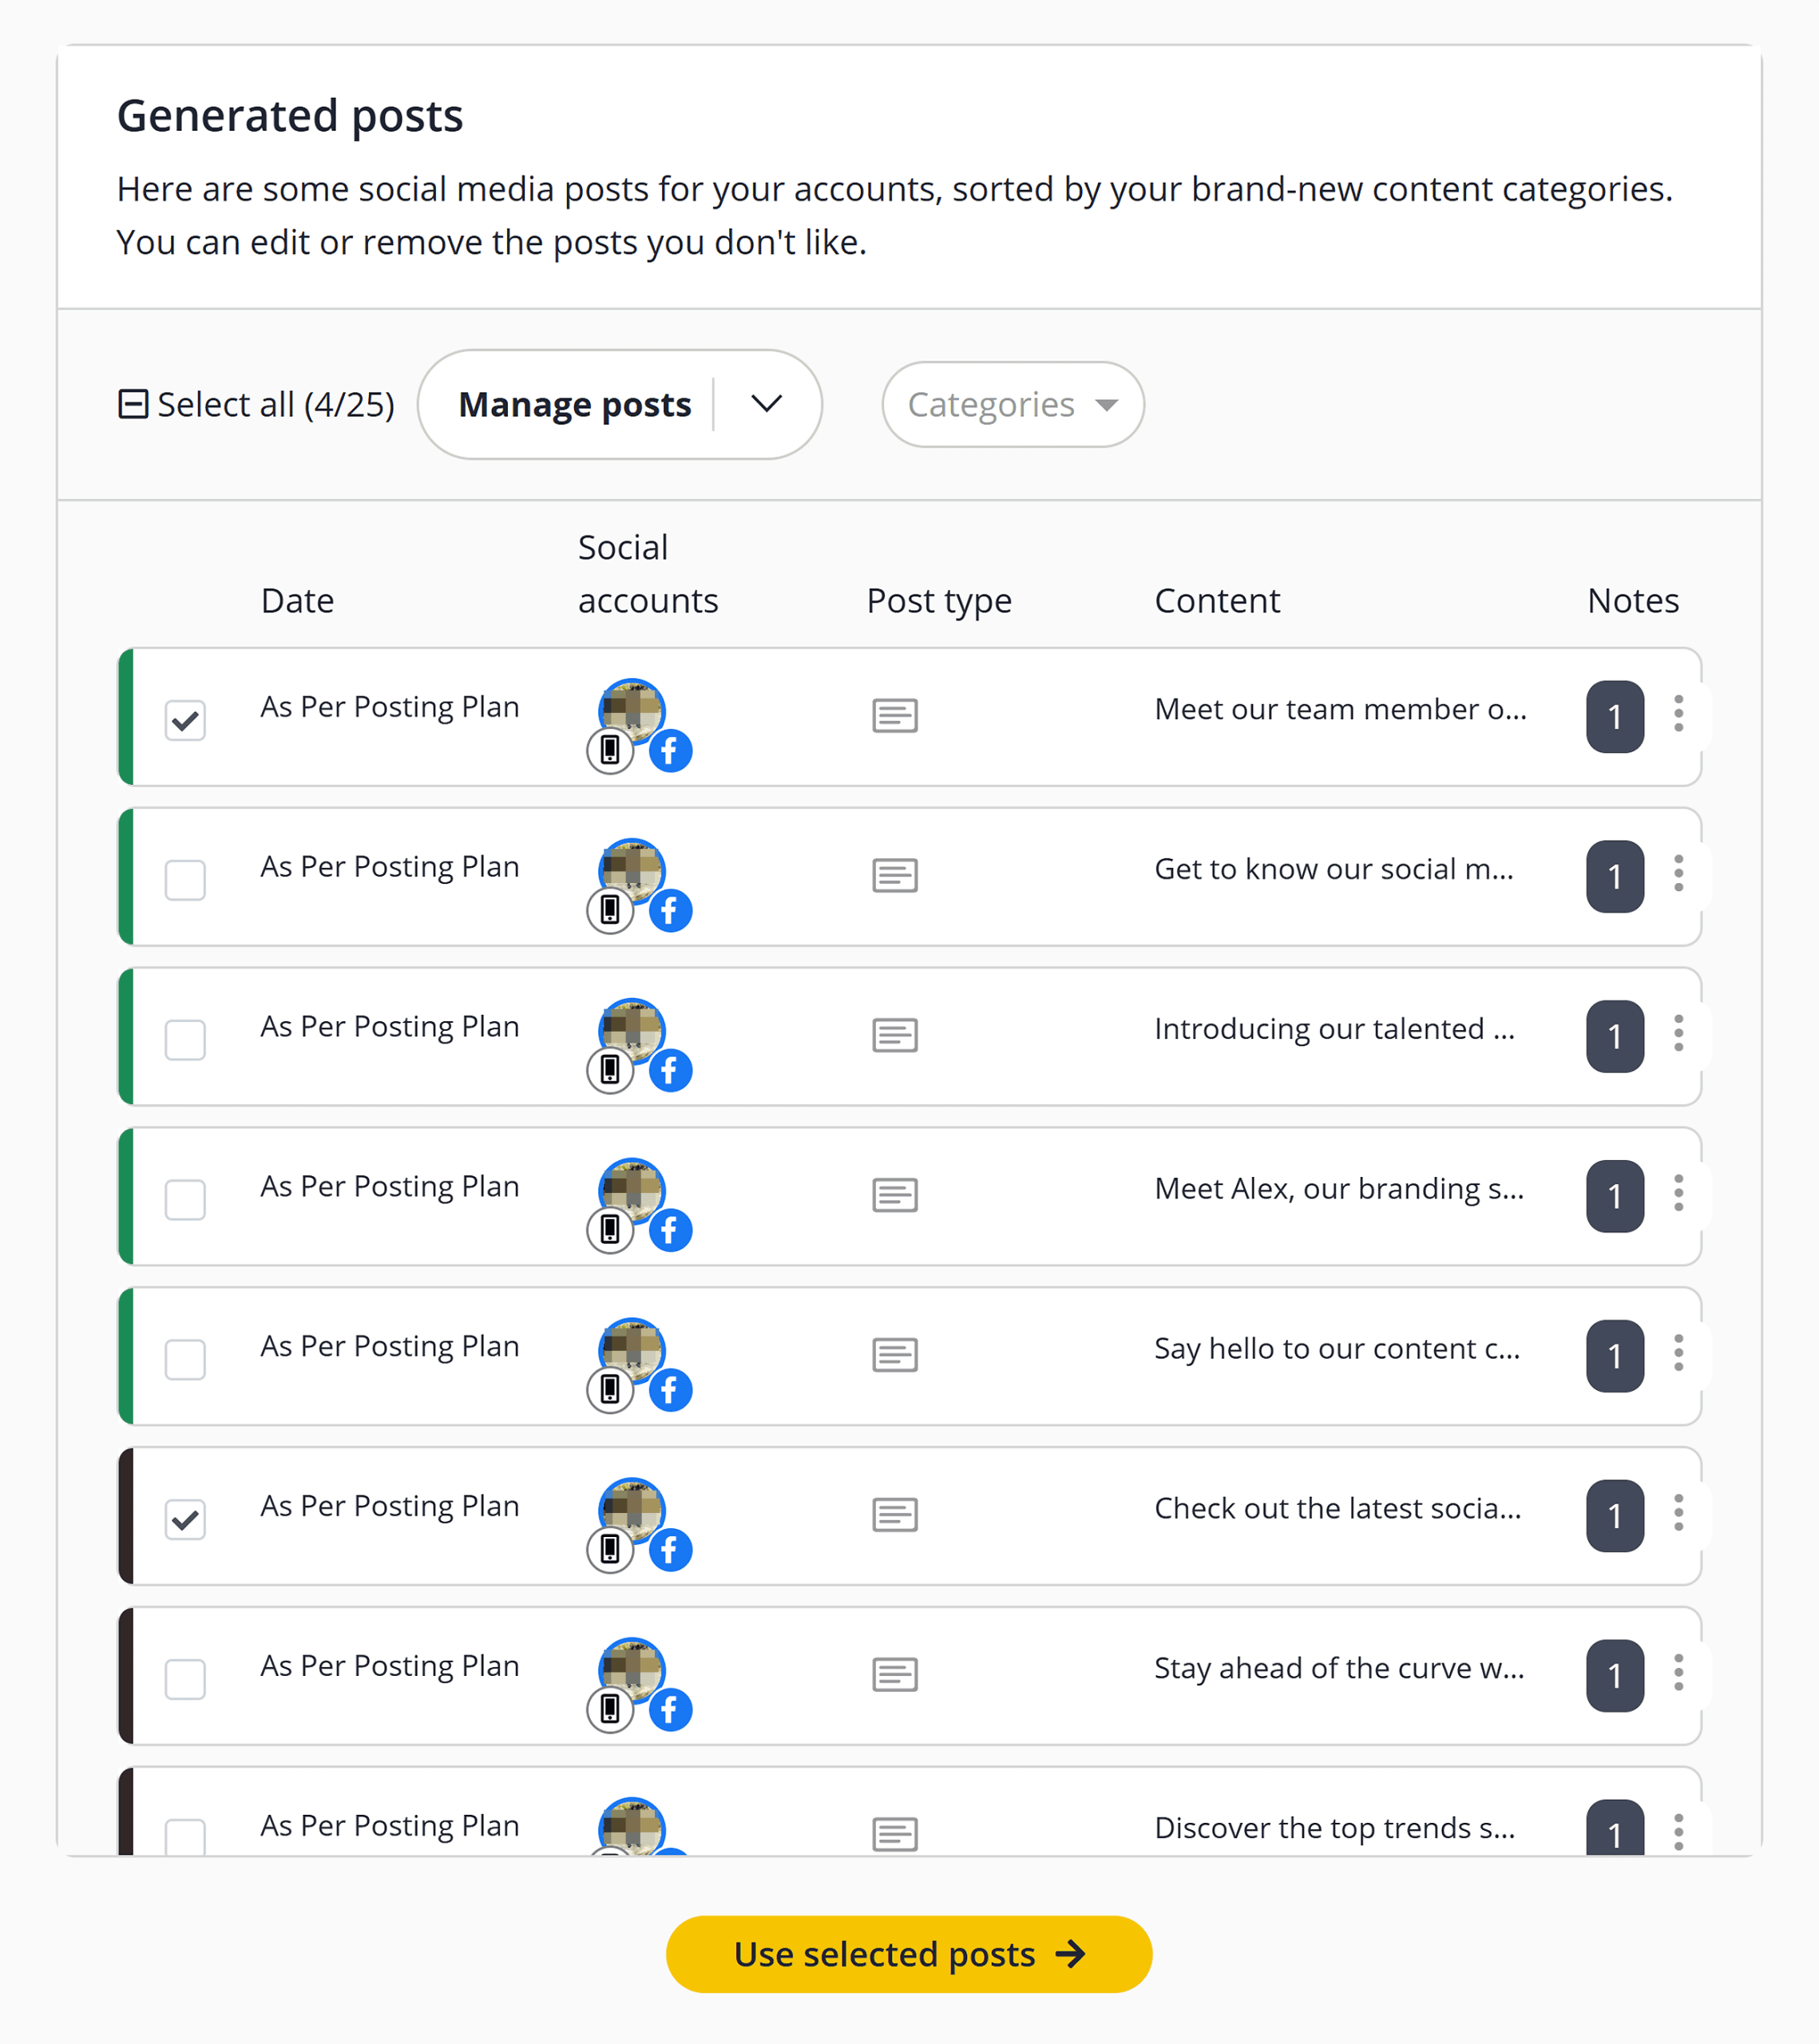The height and width of the screenshot is (2044, 1819).
Task: Click the Manage posts button
Action: click(x=574, y=404)
